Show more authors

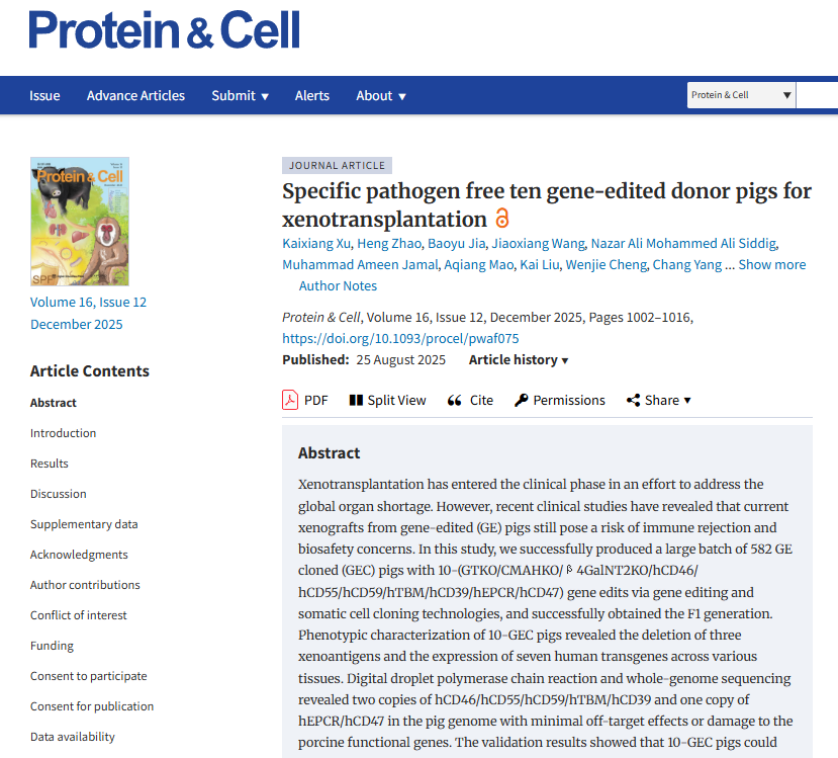click(x=772, y=265)
